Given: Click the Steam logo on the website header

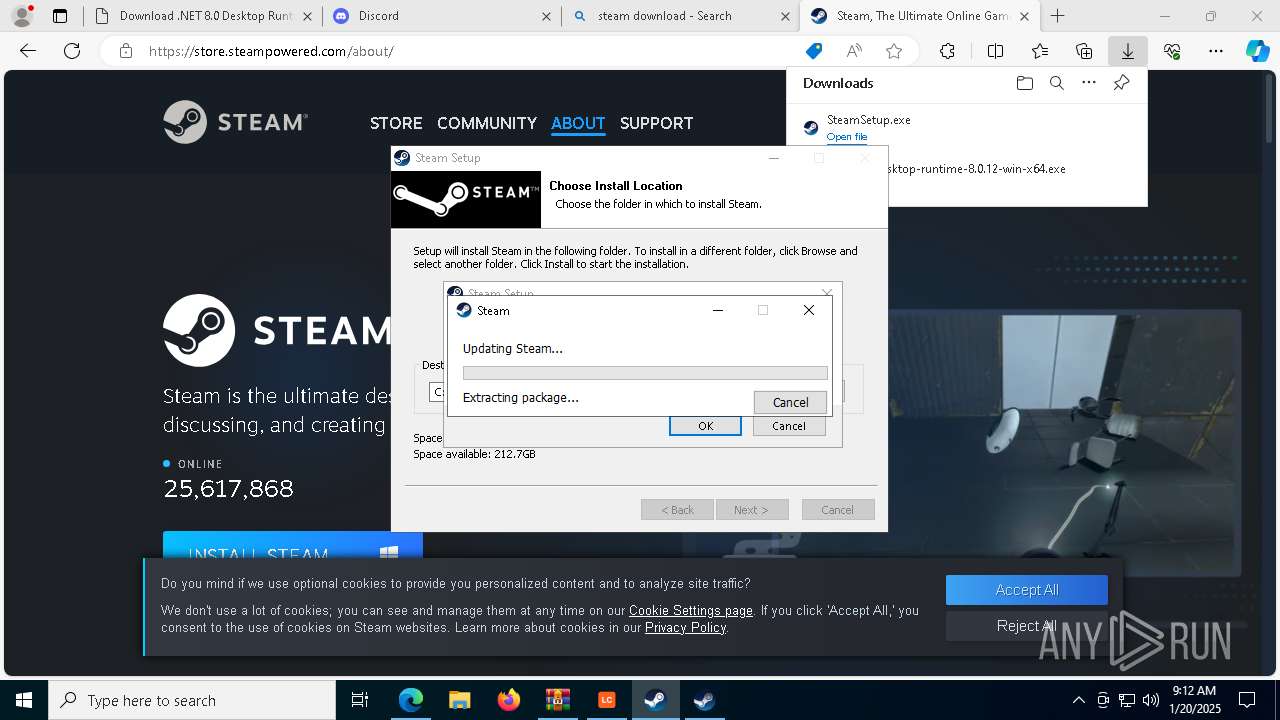Looking at the screenshot, I should (235, 122).
